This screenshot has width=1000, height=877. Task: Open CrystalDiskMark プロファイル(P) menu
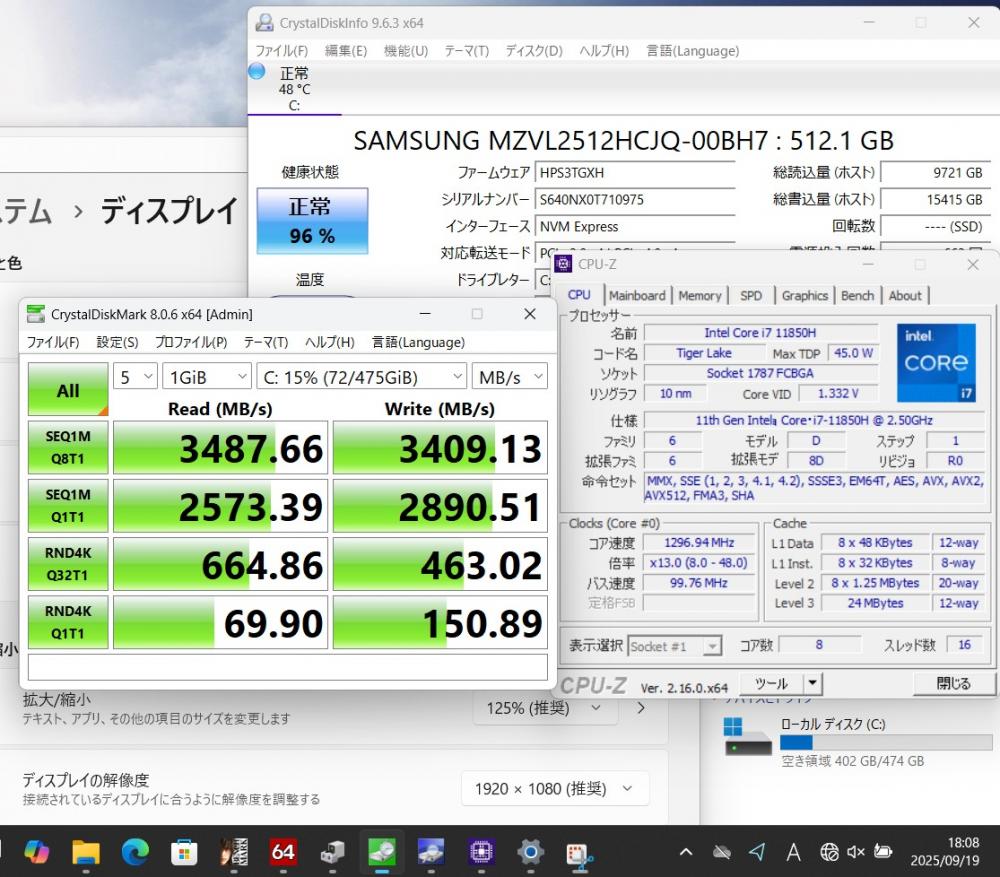pos(190,342)
